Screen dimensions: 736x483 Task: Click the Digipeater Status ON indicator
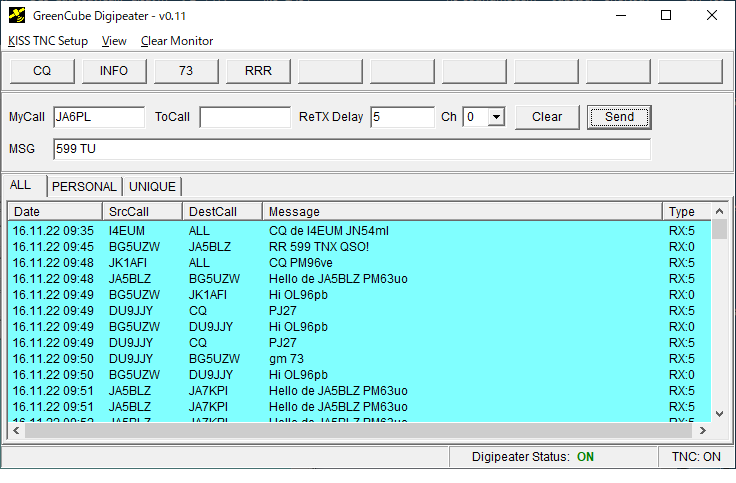585,457
